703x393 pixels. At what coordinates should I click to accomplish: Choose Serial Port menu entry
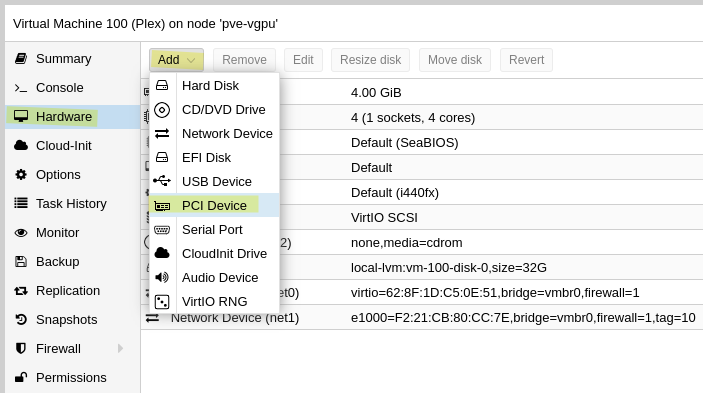[x=214, y=229]
